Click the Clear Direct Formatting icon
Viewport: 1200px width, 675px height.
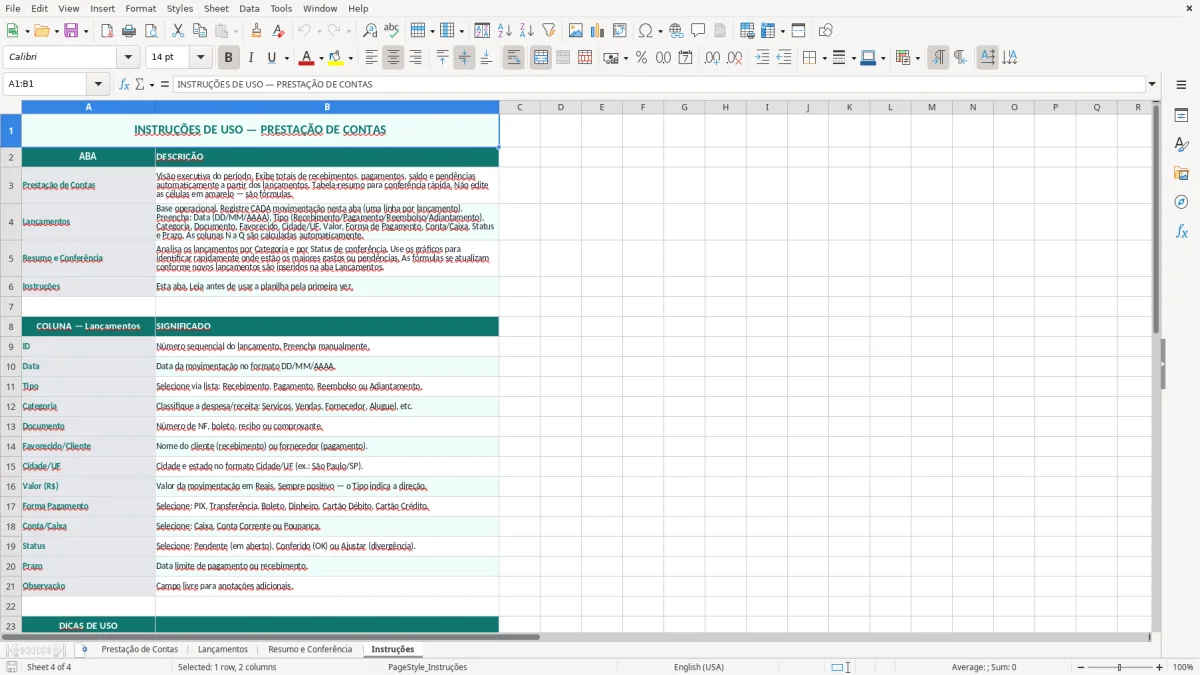click(278, 31)
